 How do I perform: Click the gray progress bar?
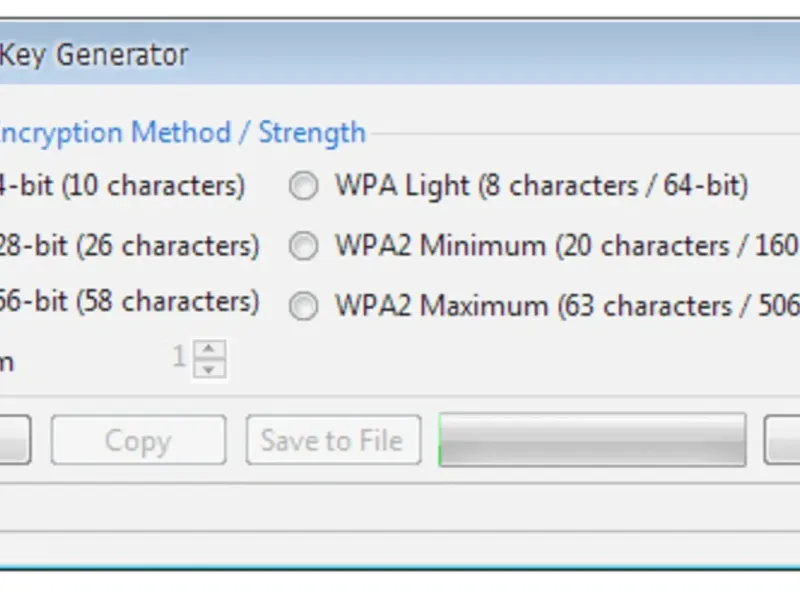tap(592, 440)
